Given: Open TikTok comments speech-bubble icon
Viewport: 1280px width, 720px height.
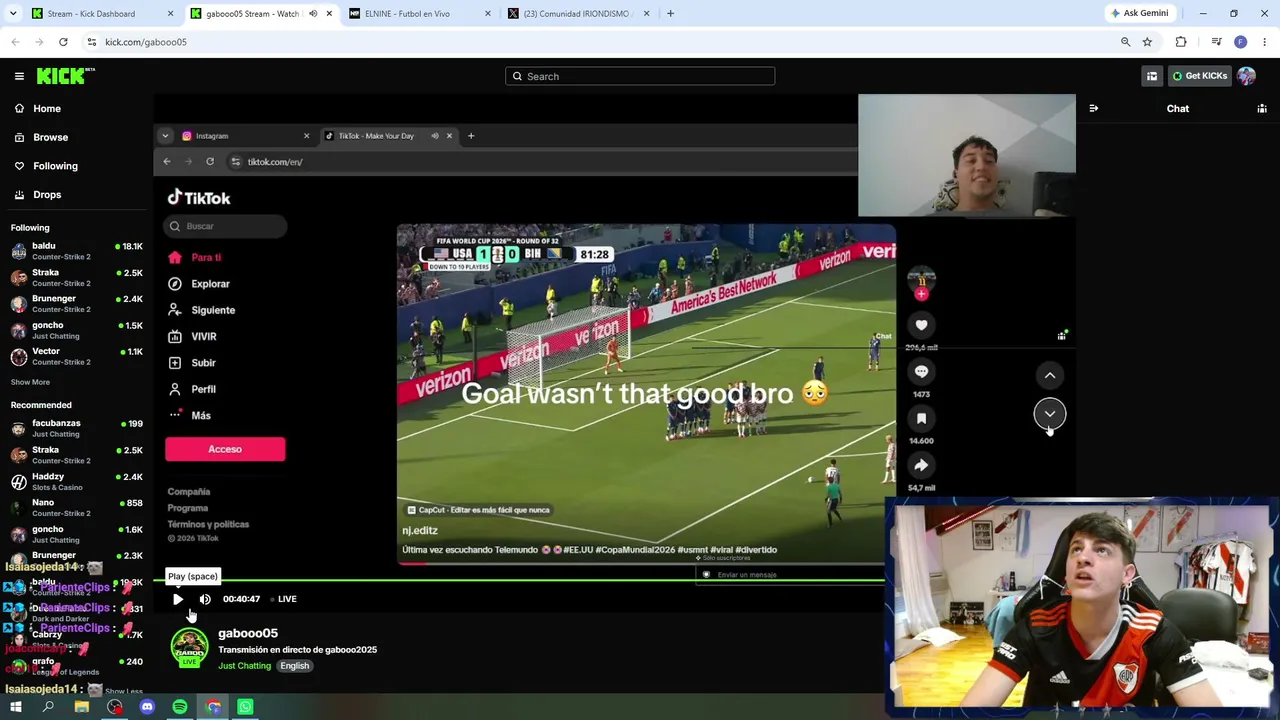Looking at the screenshot, I should coord(921,372).
